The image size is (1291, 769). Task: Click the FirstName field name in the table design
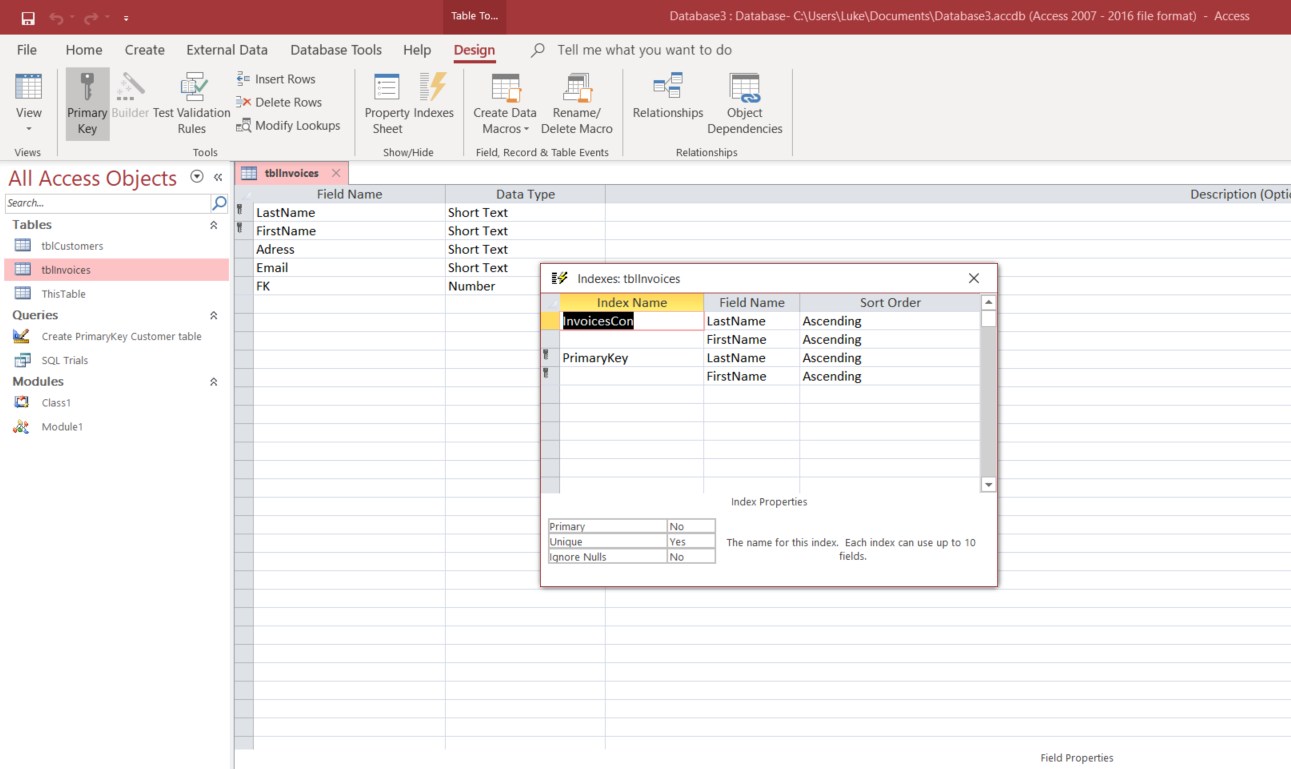[x=349, y=231]
